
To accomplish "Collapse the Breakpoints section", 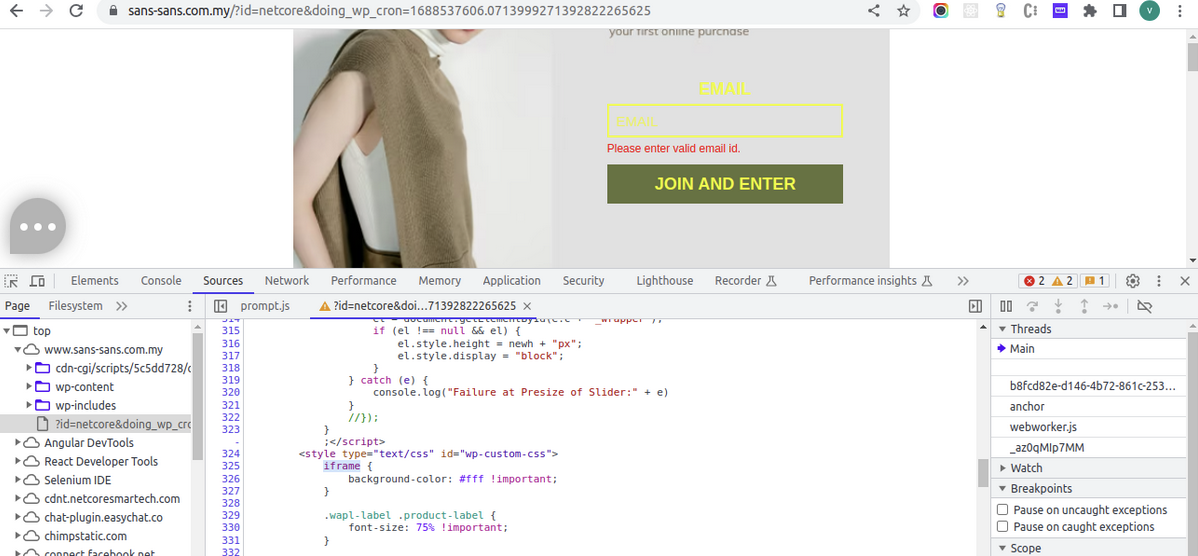I will [x=1002, y=488].
